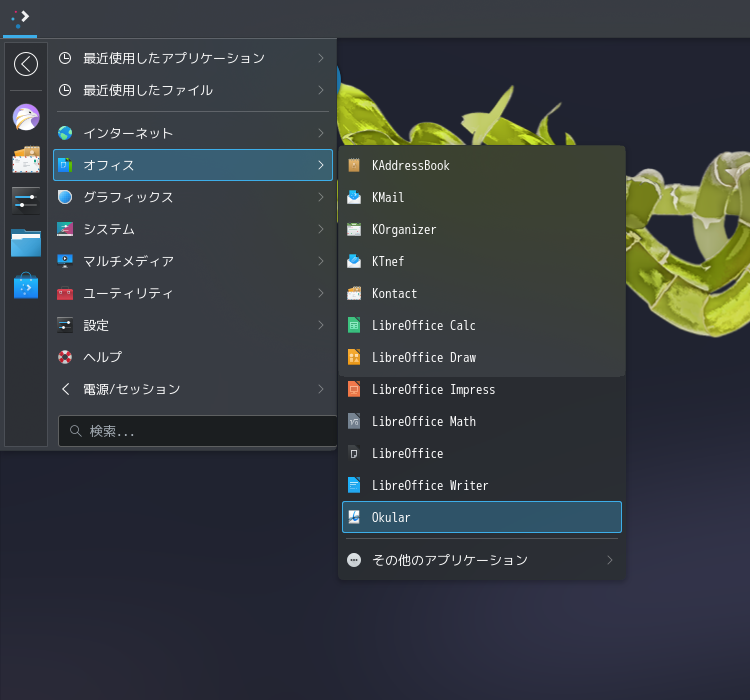
Task: Expand 設定 submenu chevron
Action: tap(321, 325)
